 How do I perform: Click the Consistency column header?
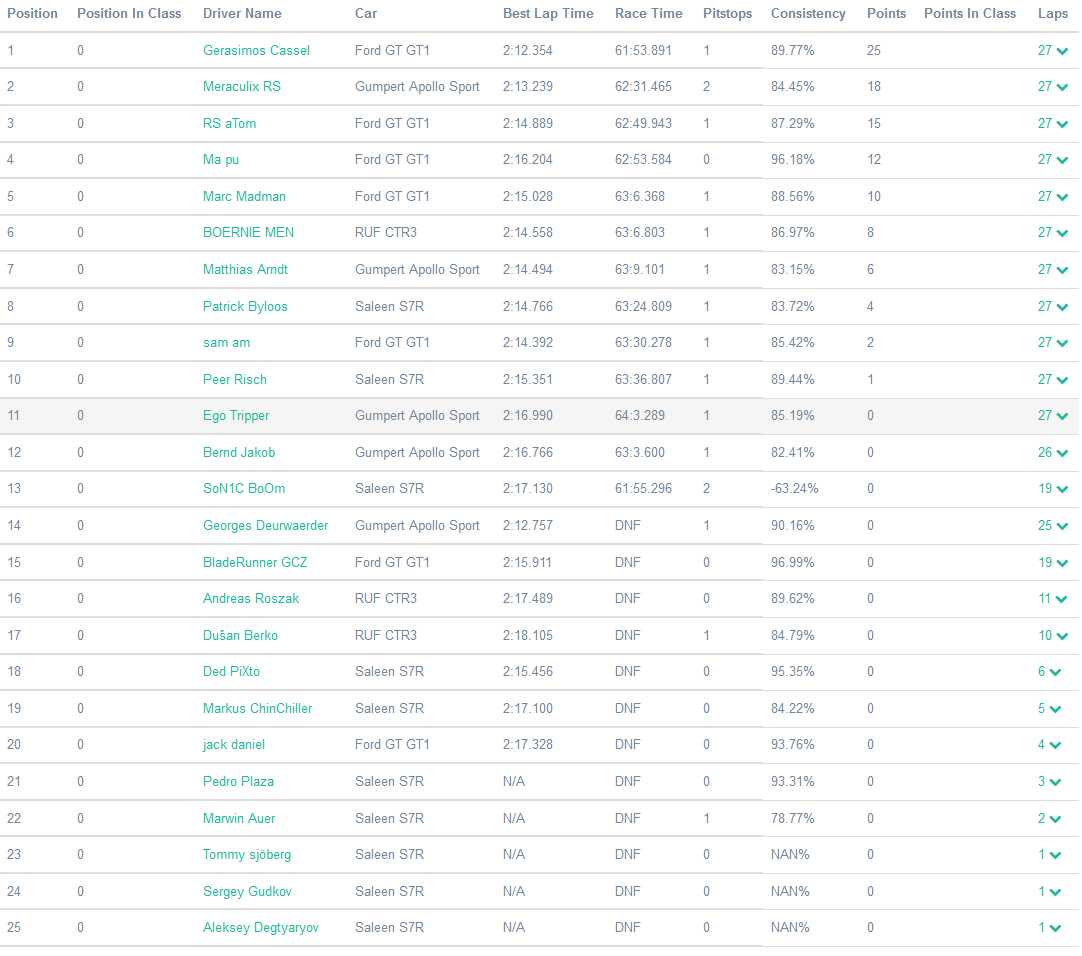(x=808, y=14)
